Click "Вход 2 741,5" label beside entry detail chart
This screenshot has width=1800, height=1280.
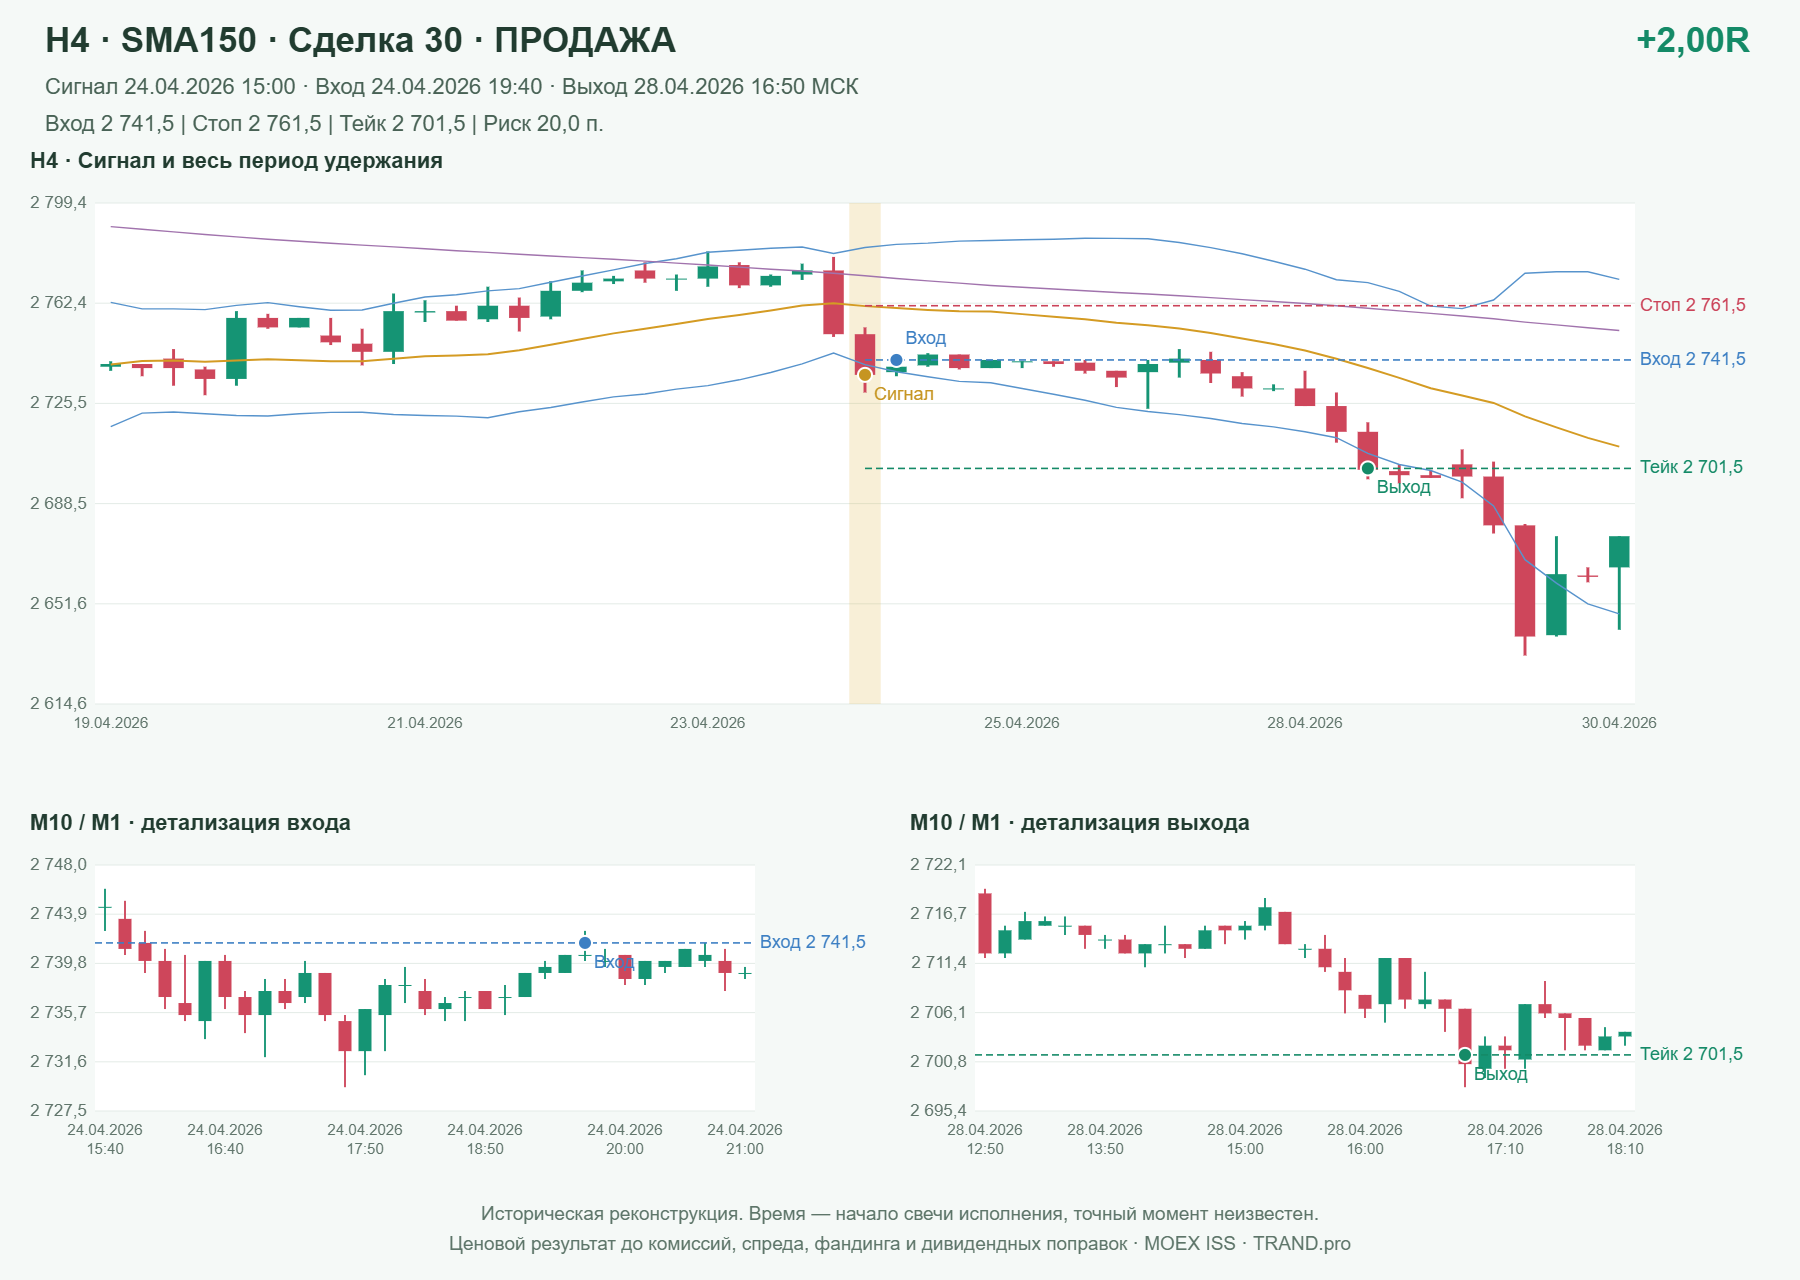click(x=812, y=942)
